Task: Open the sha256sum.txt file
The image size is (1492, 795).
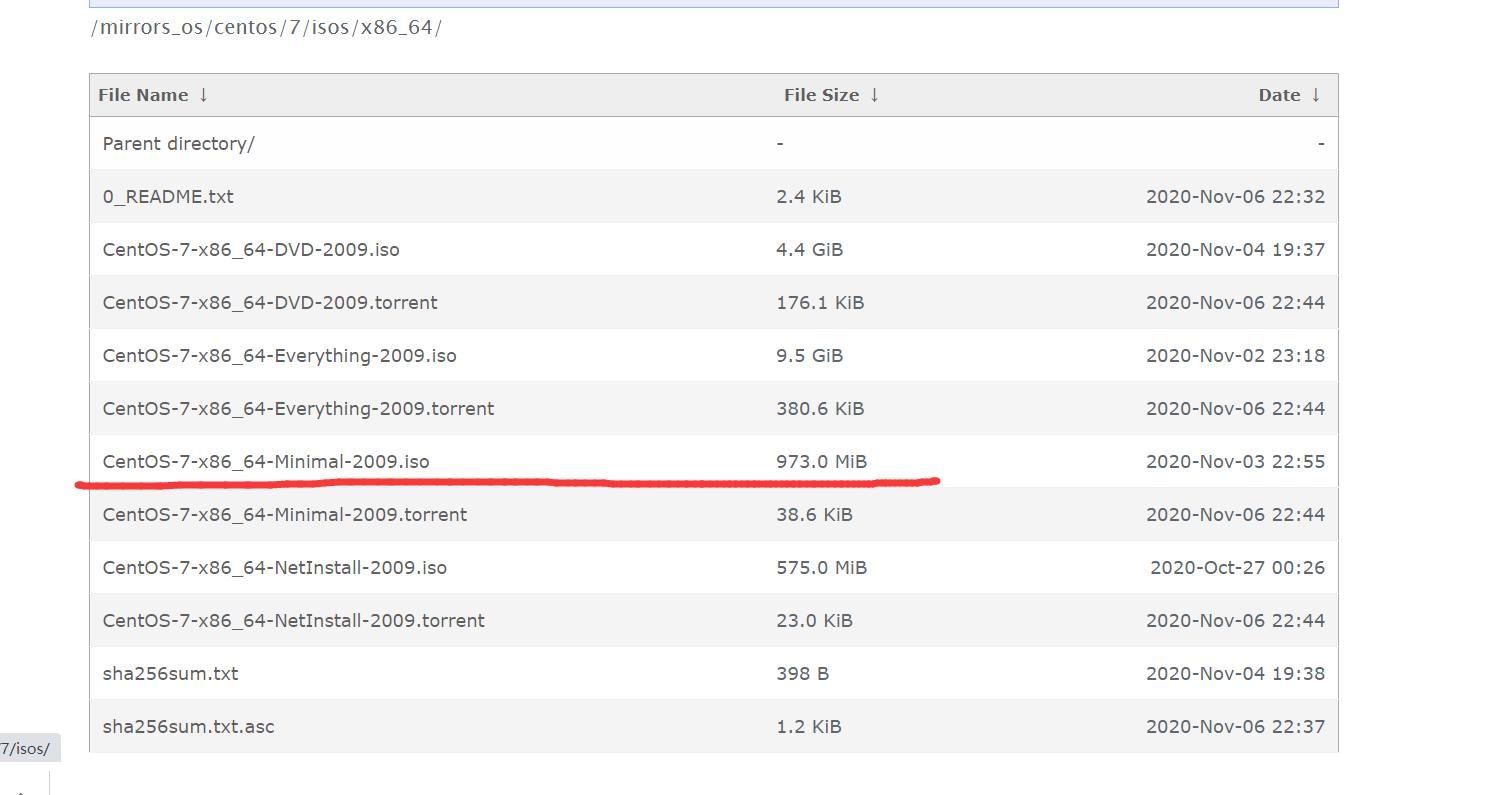Action: pos(171,674)
